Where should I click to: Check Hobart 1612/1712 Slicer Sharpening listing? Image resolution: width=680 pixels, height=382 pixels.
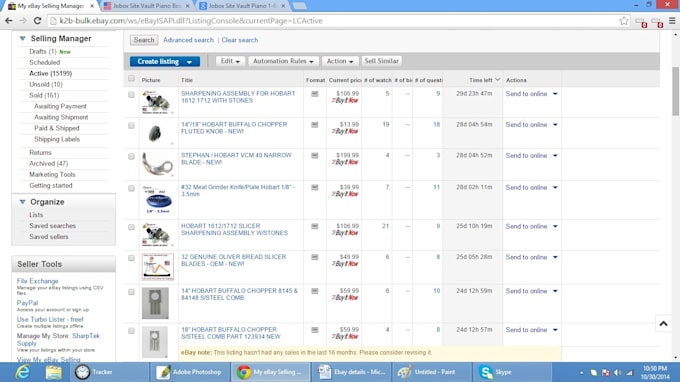click(131, 227)
